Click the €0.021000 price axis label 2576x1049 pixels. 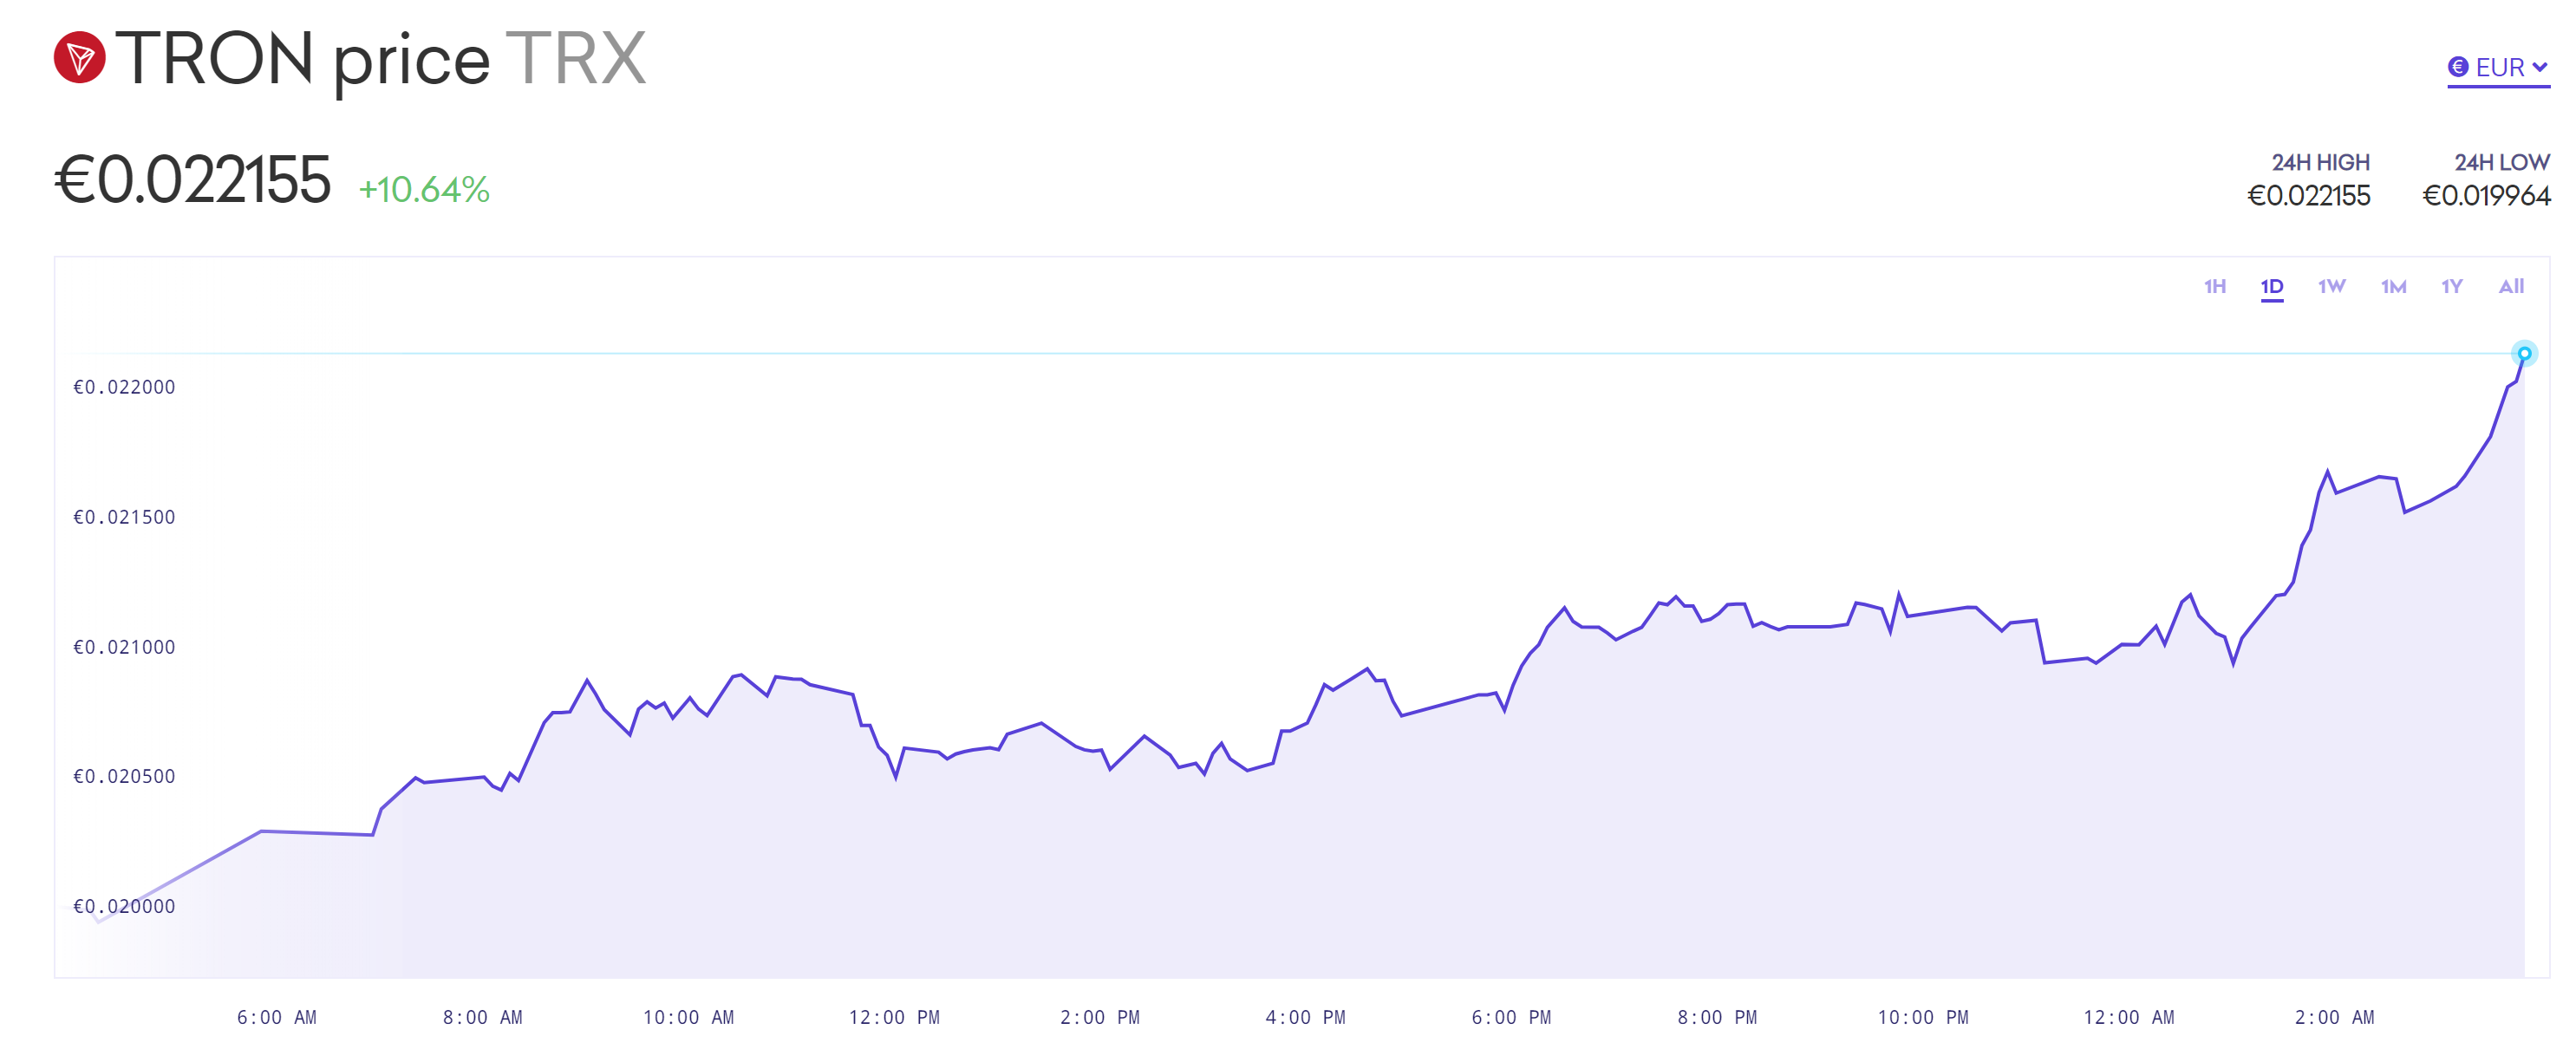[124, 647]
